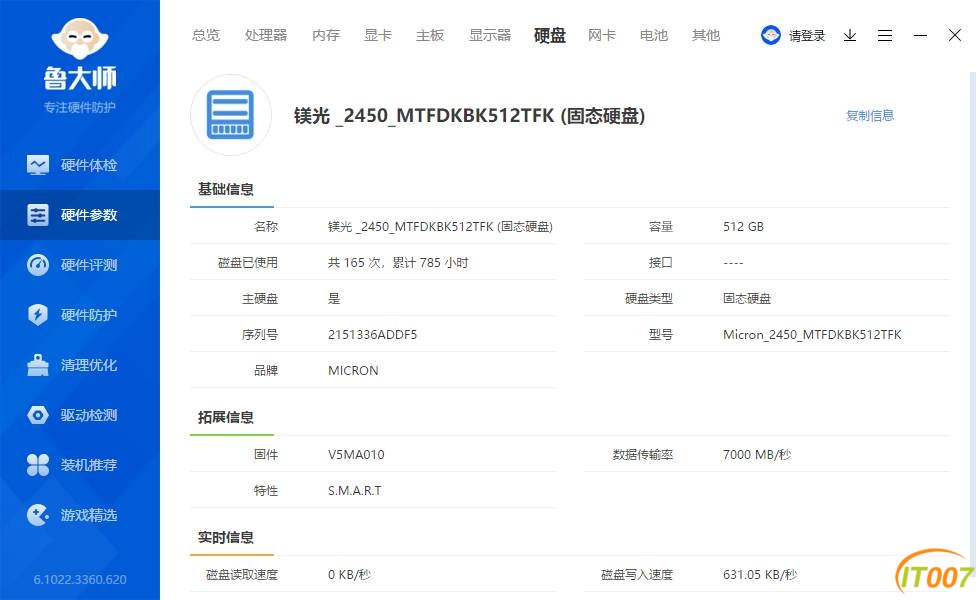Select the 基础信息 section header

tap(226, 189)
